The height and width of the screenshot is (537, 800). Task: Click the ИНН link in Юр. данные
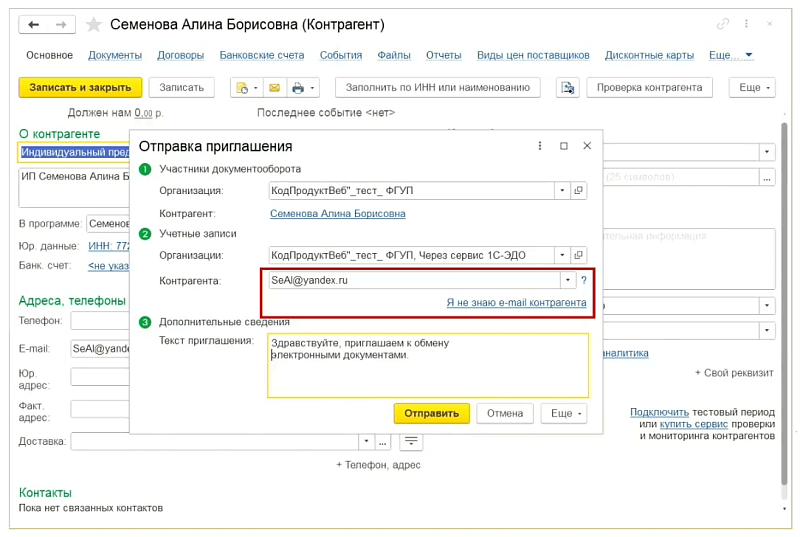109,246
